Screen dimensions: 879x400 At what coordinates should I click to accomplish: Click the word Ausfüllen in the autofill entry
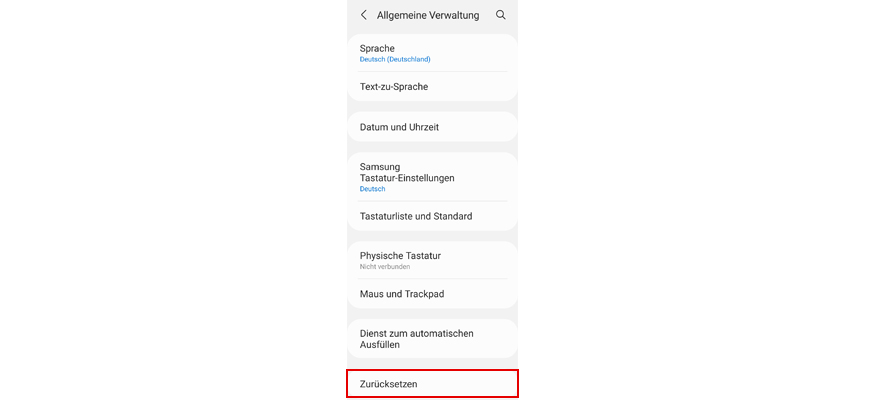click(x=380, y=345)
